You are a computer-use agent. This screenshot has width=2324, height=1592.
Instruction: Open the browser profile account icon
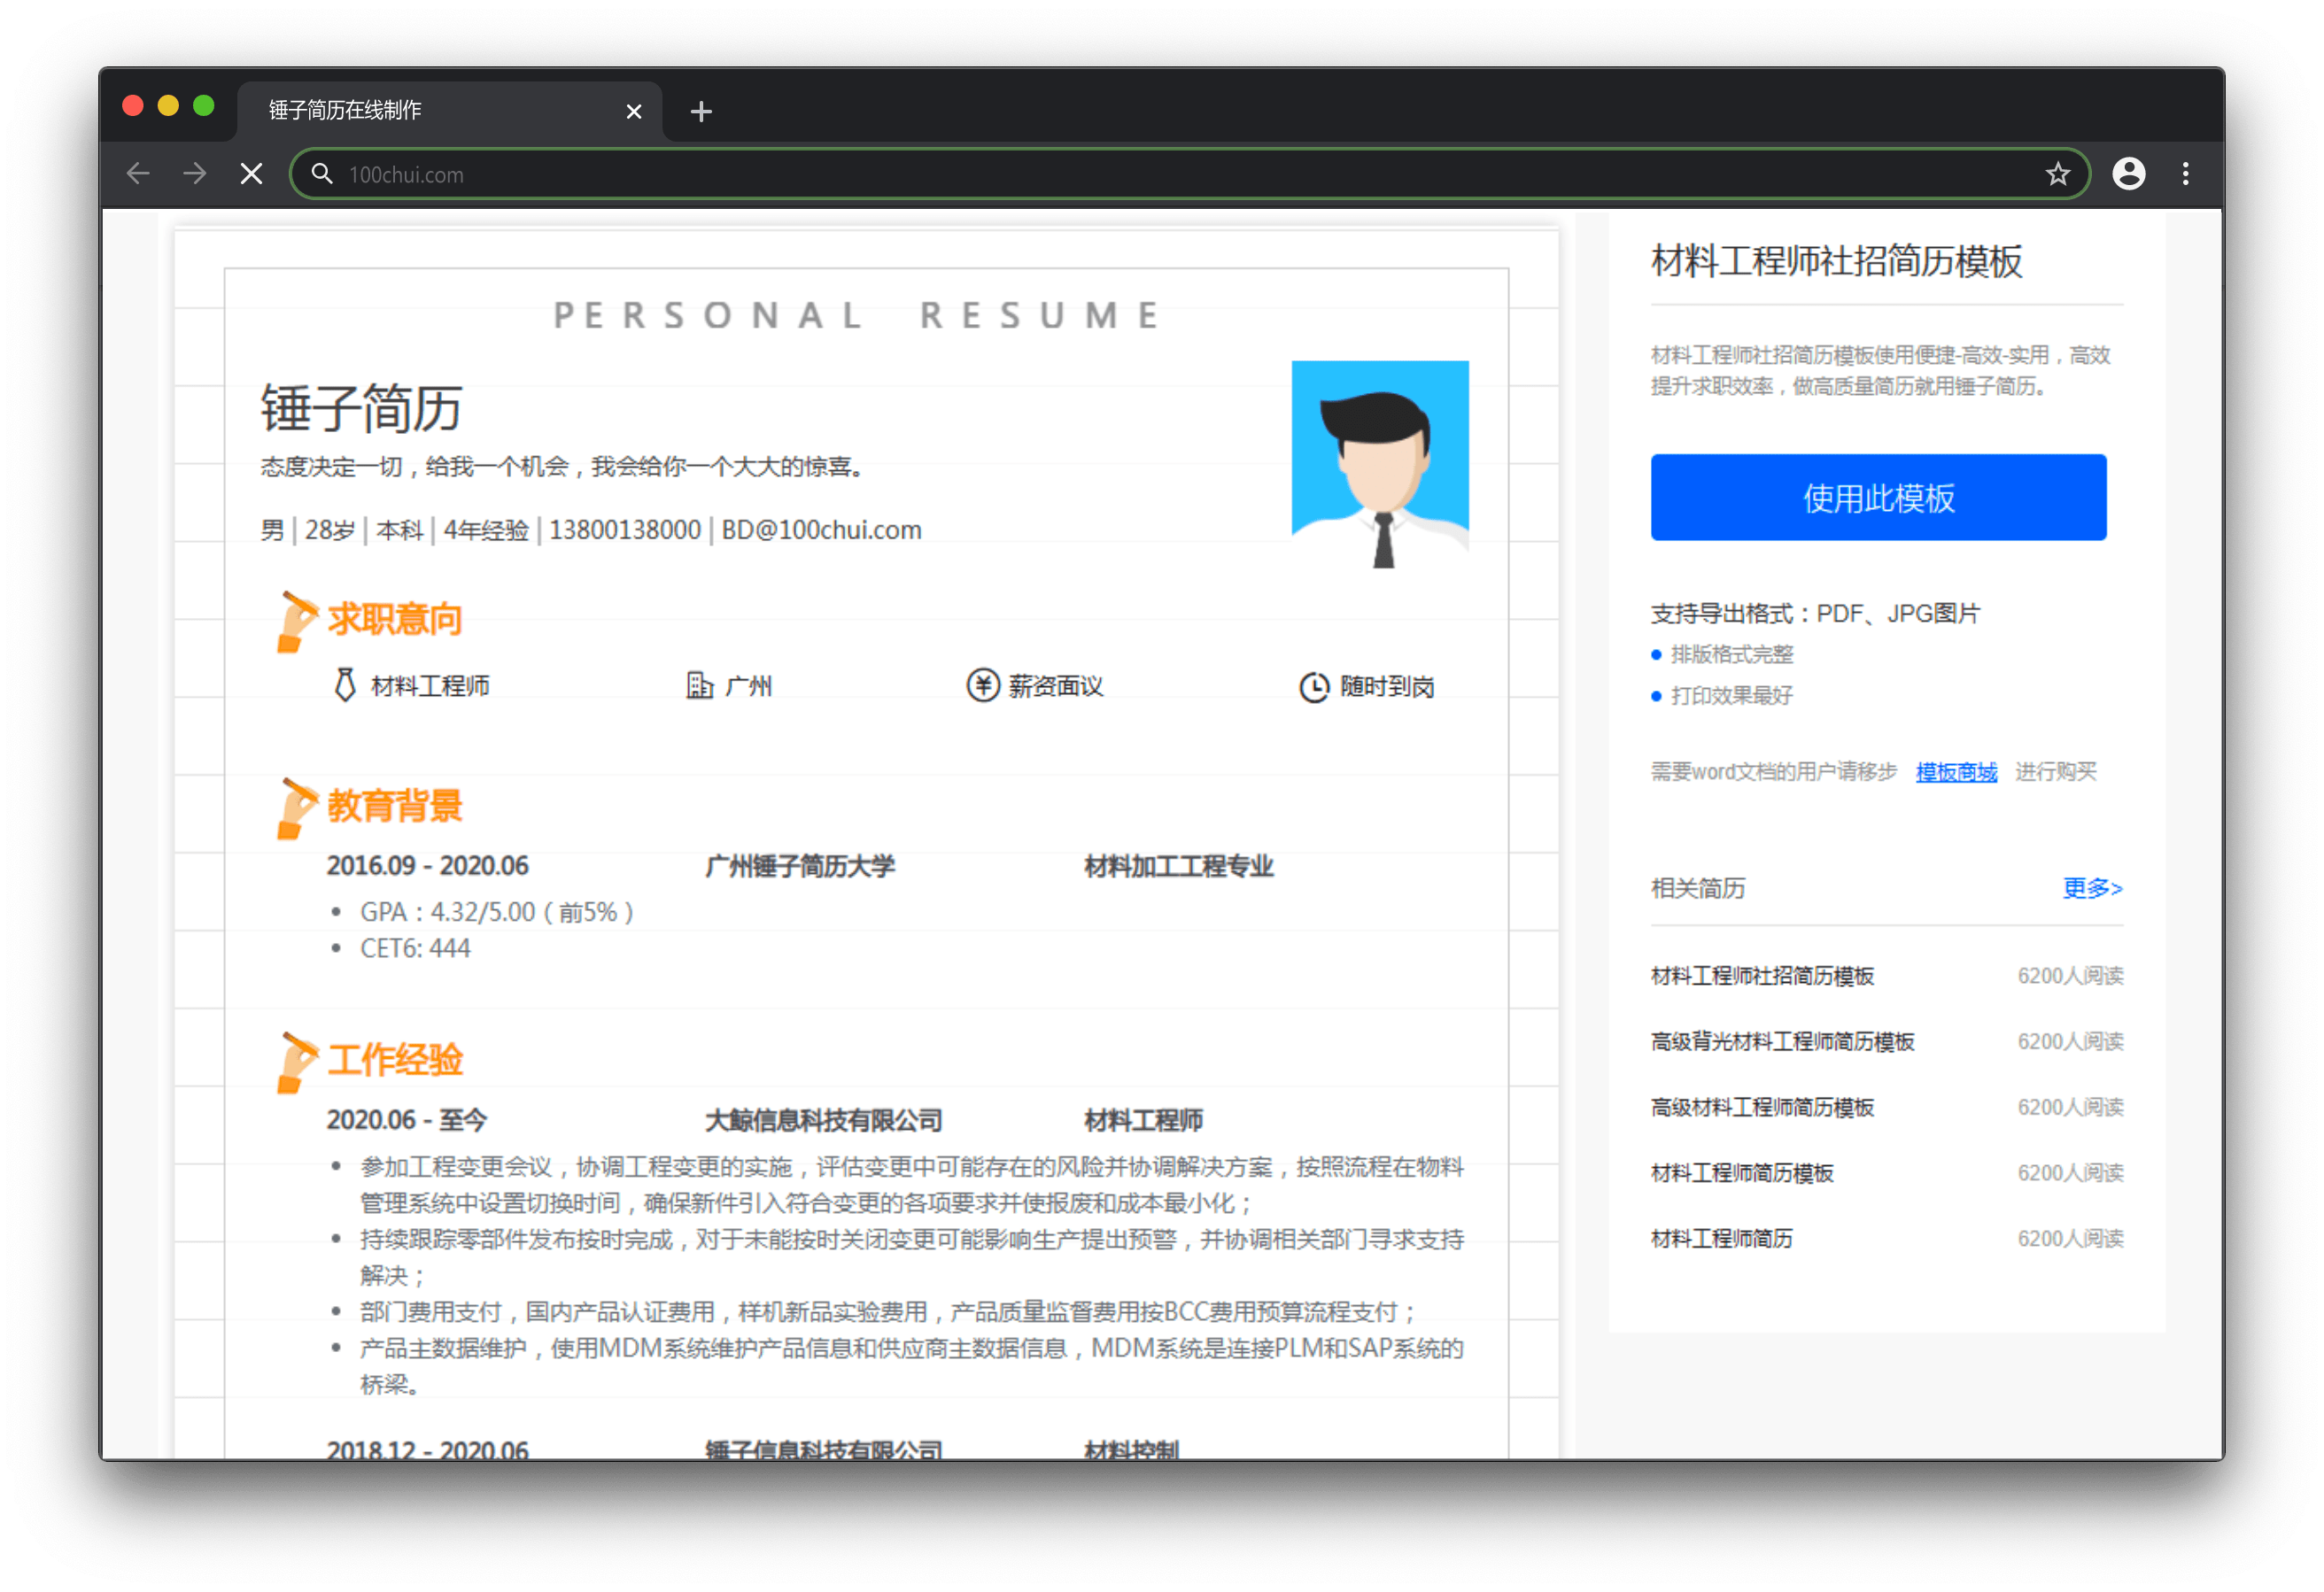[x=2128, y=174]
